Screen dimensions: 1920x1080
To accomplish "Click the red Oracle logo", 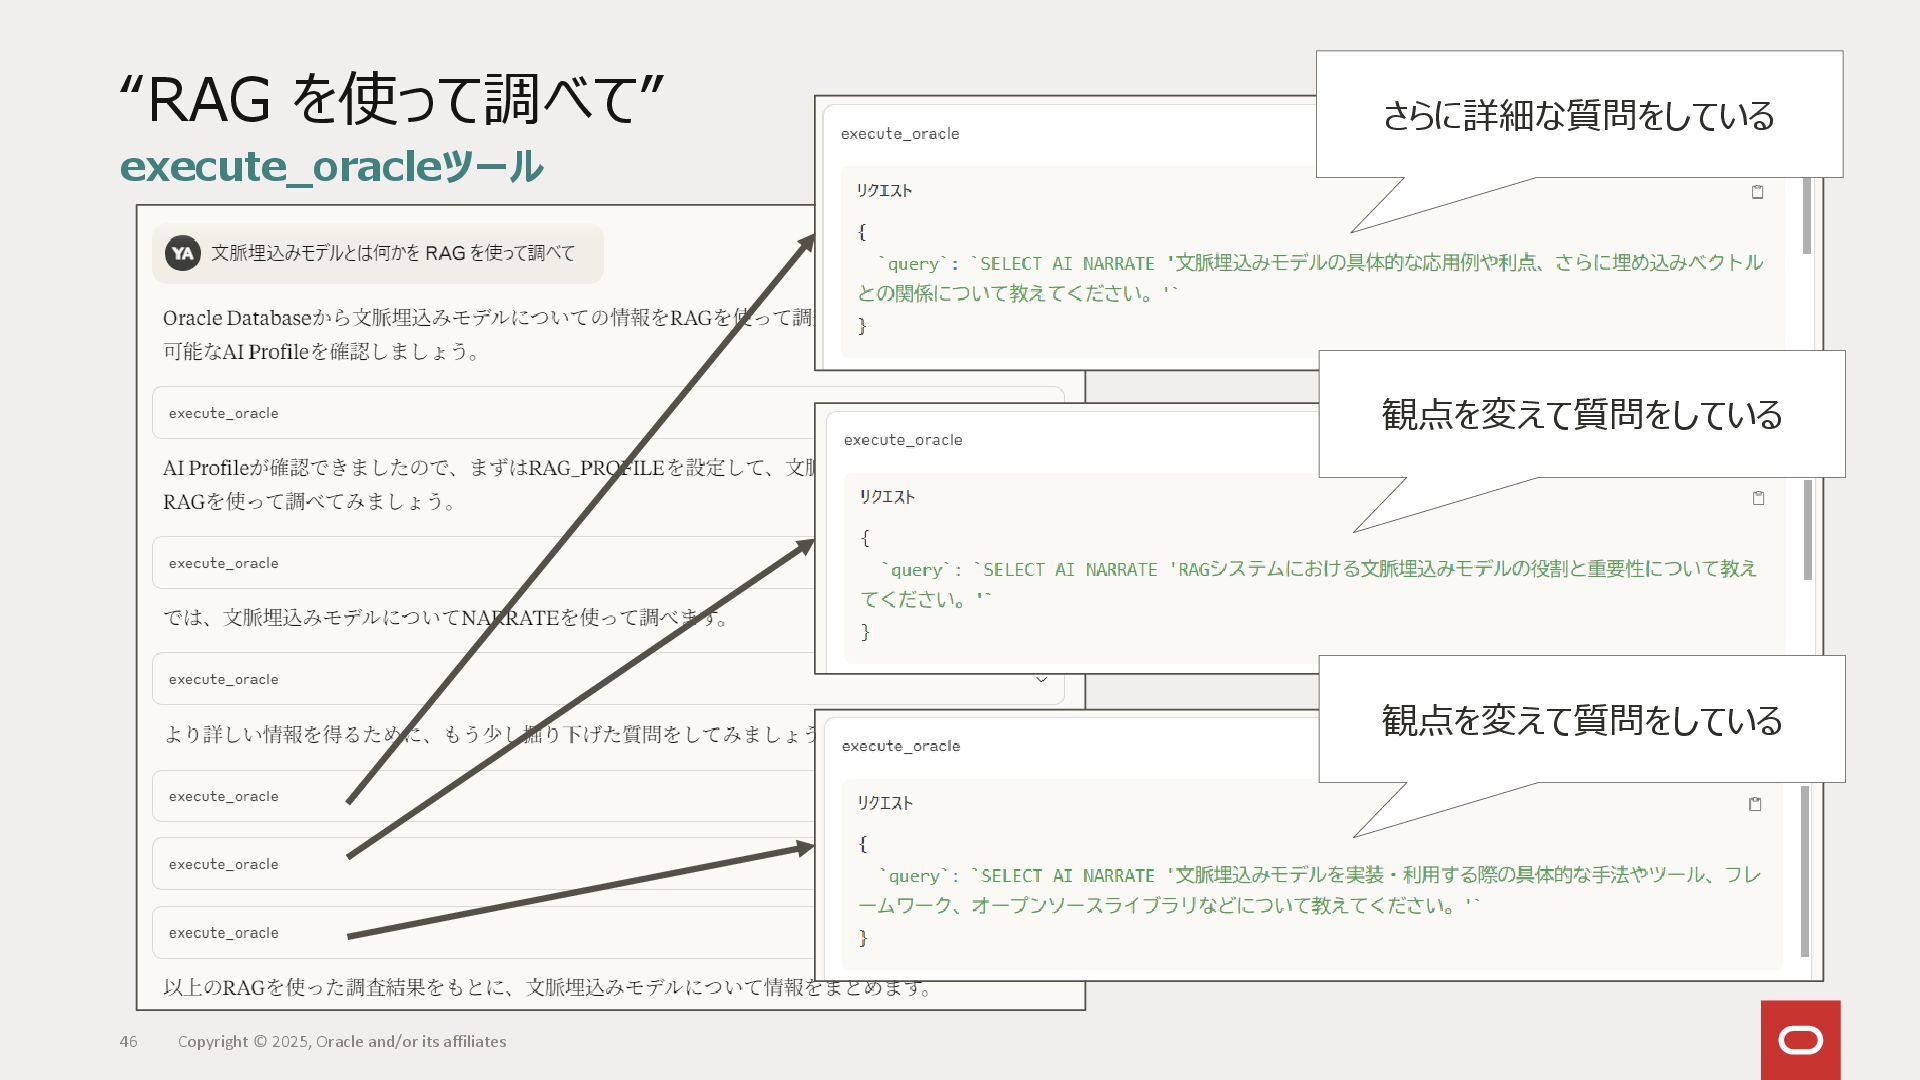I will coord(1800,1040).
